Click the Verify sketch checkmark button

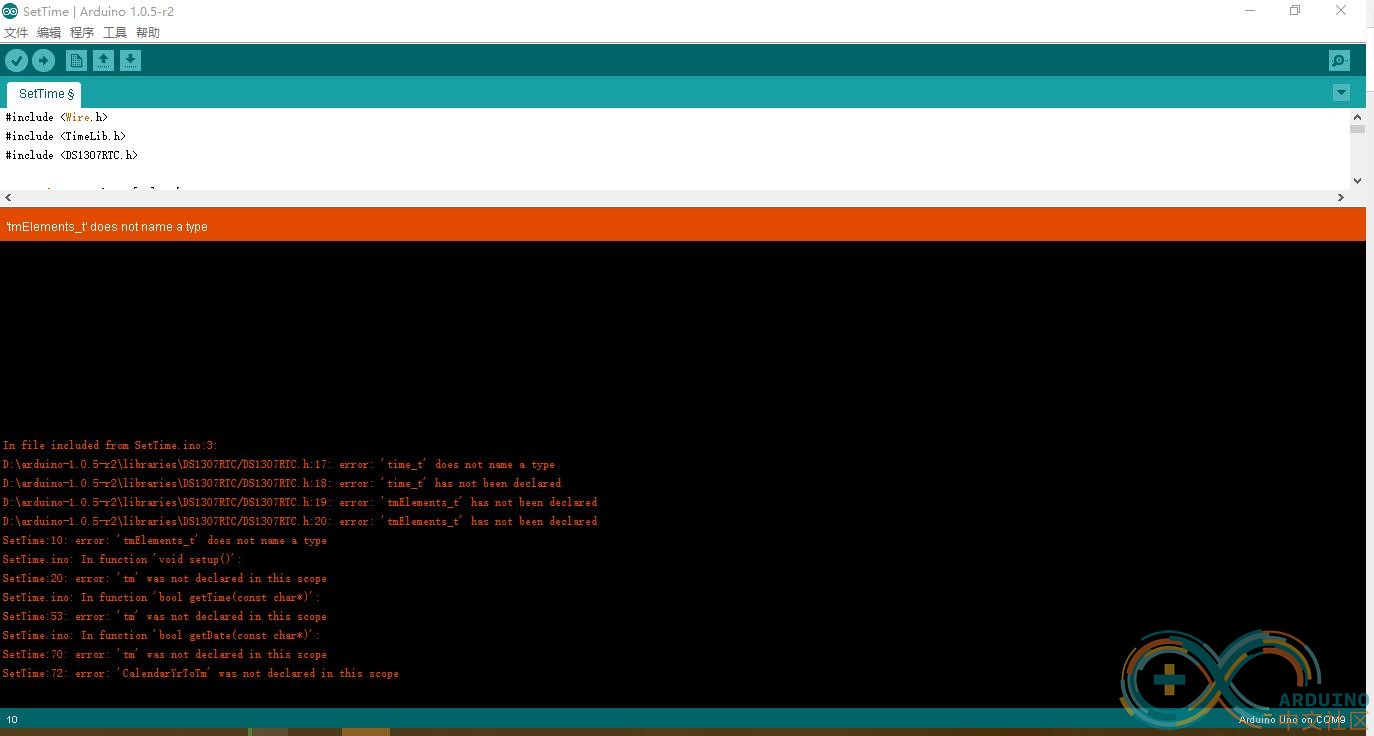(x=16, y=61)
